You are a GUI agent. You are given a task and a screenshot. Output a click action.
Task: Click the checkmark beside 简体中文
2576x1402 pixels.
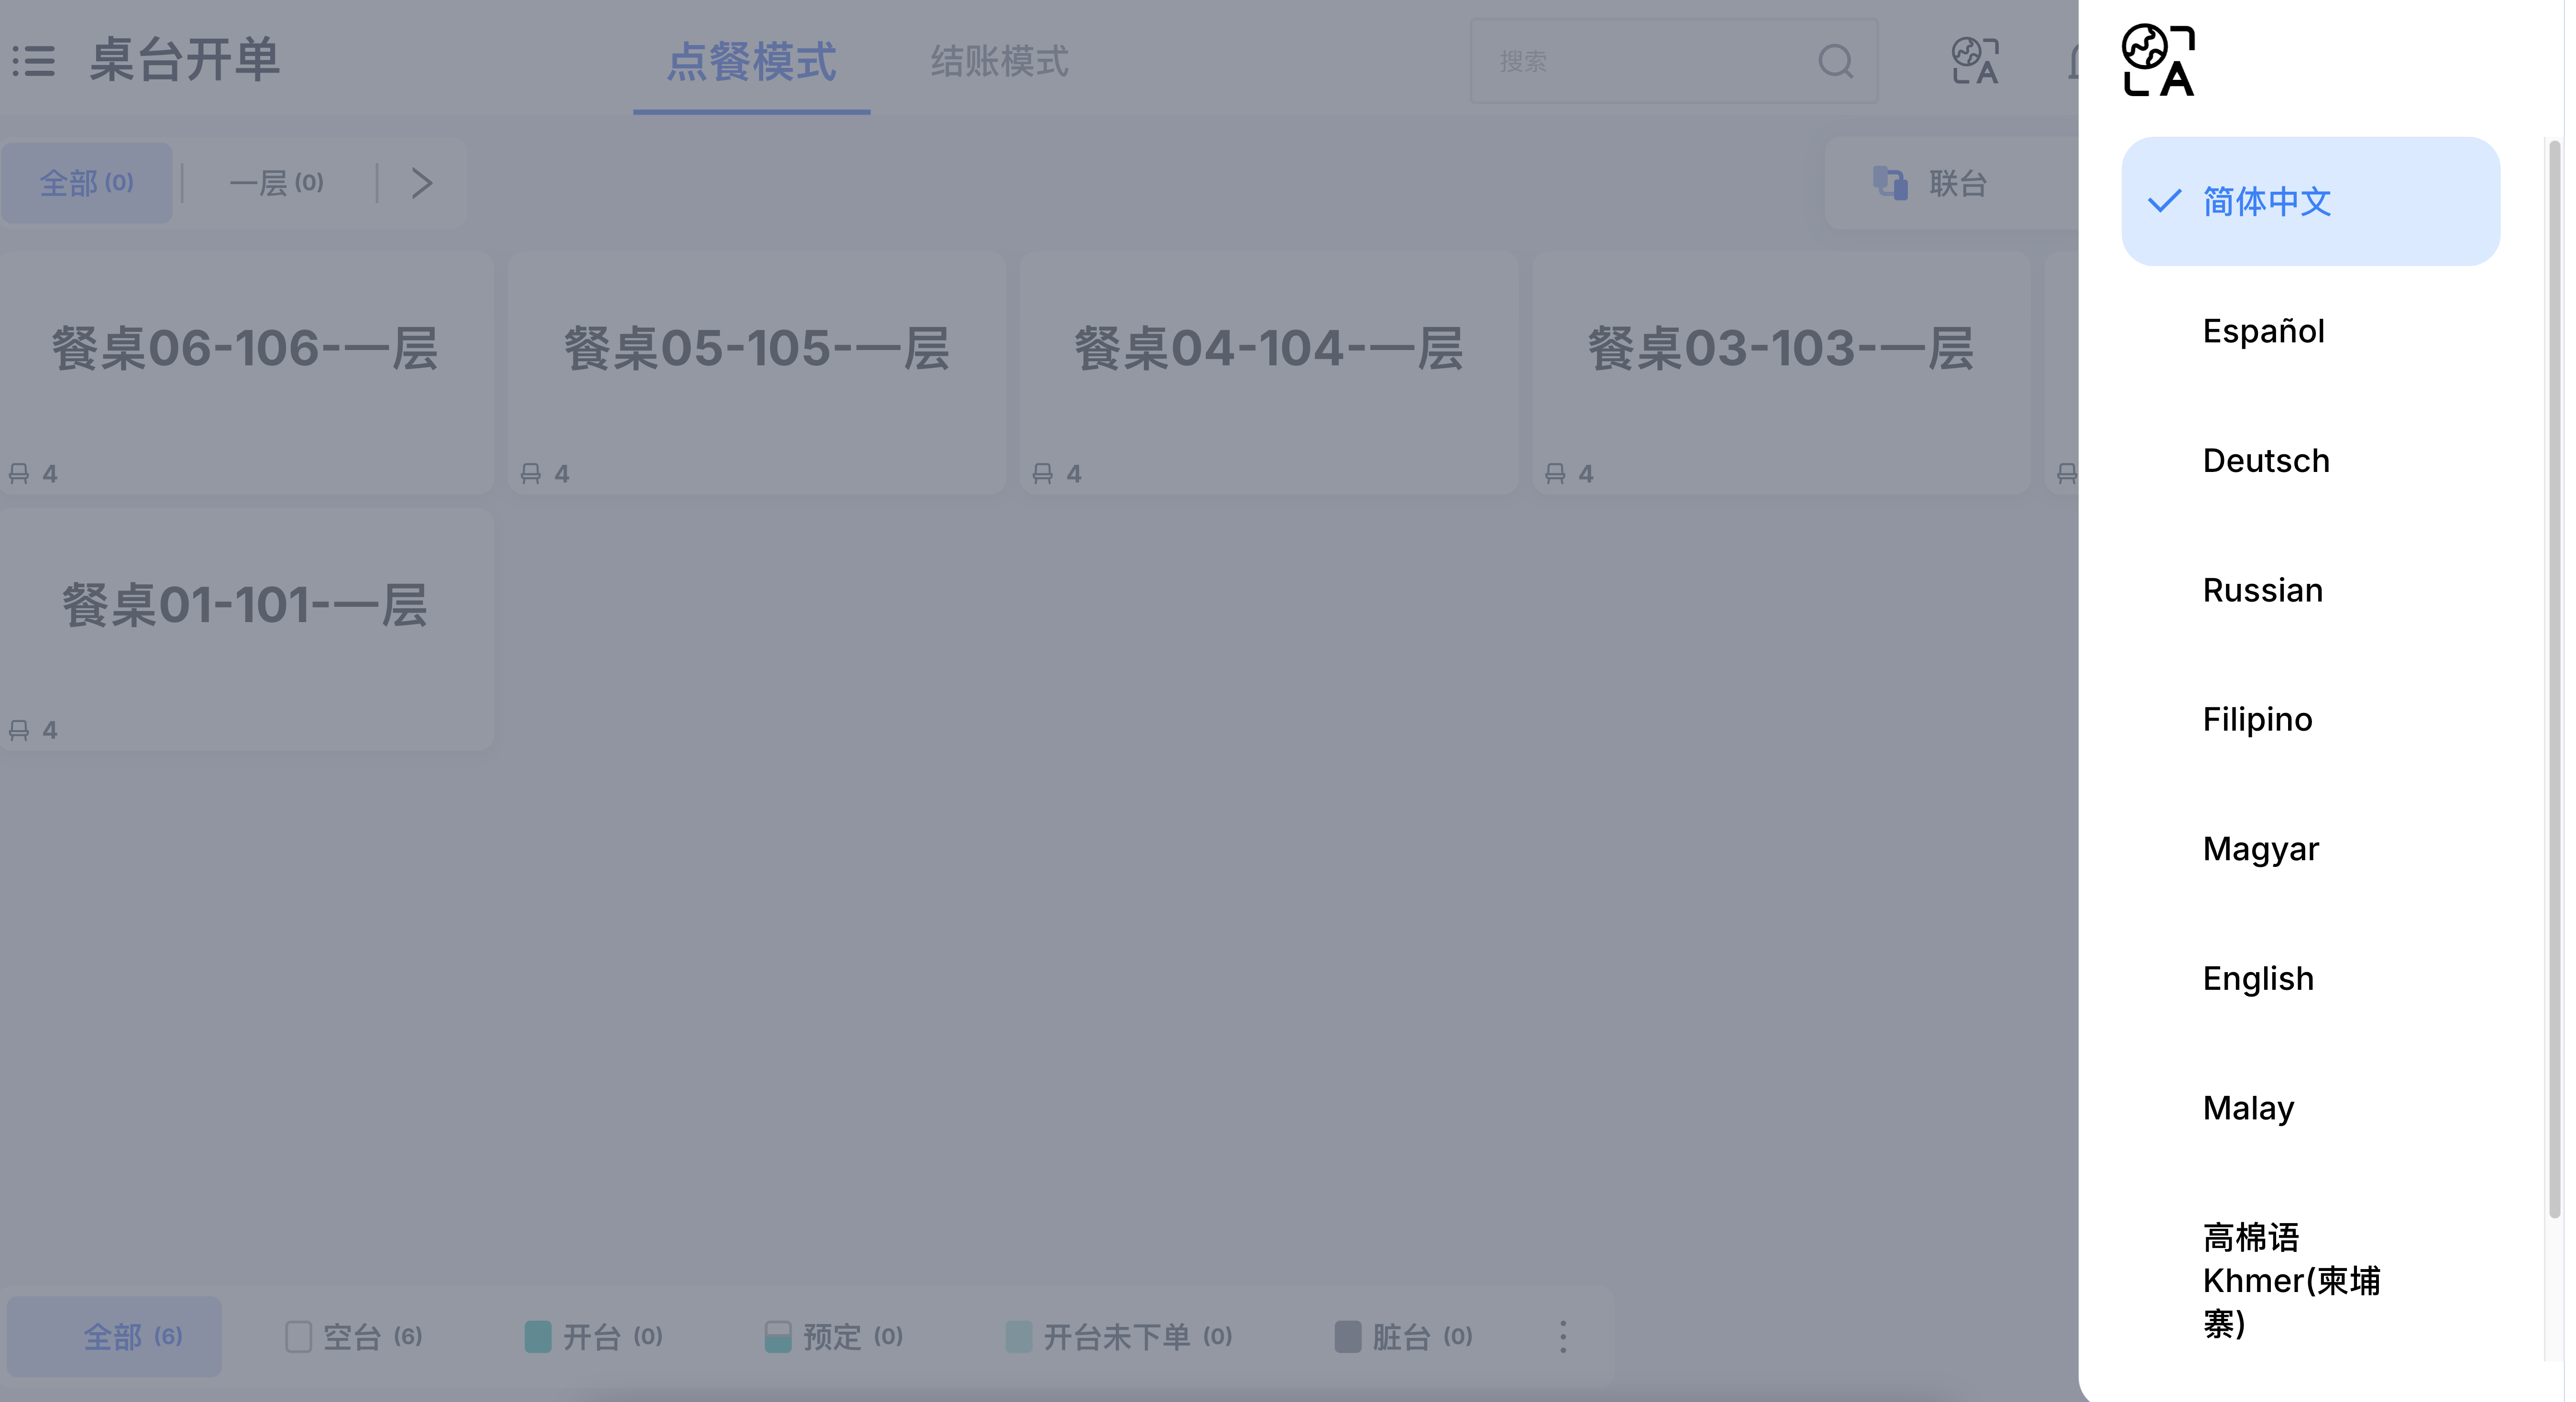[x=2164, y=201]
